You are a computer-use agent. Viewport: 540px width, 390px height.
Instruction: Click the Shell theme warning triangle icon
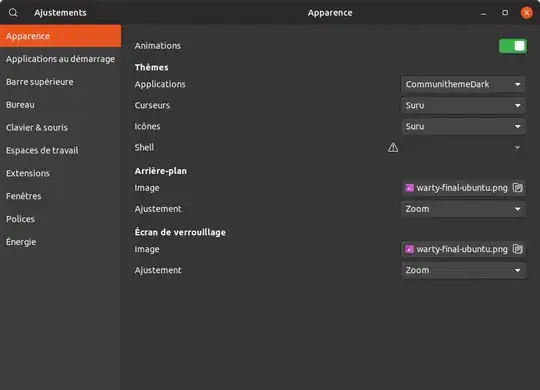coord(393,147)
